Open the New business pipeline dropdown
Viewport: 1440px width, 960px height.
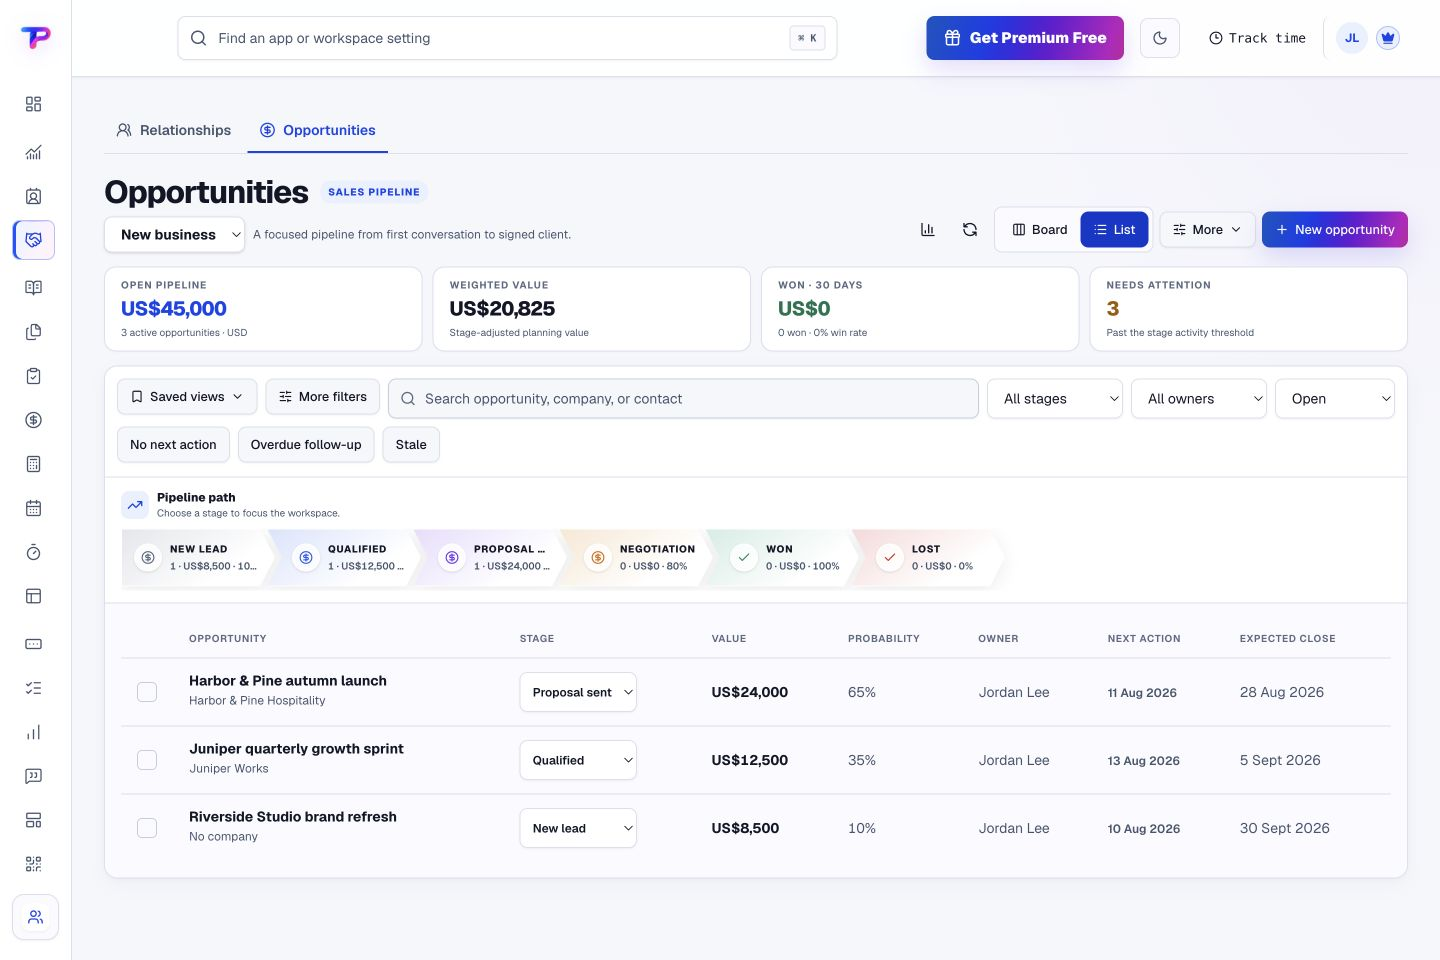pyautogui.click(x=174, y=235)
